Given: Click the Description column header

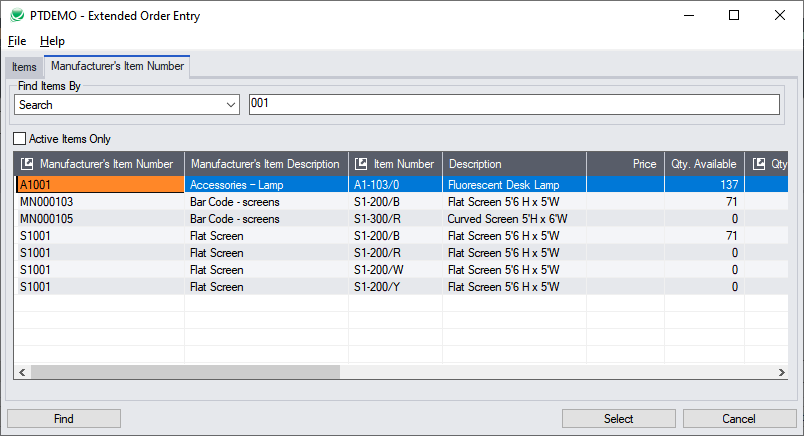Looking at the screenshot, I should (514, 164).
